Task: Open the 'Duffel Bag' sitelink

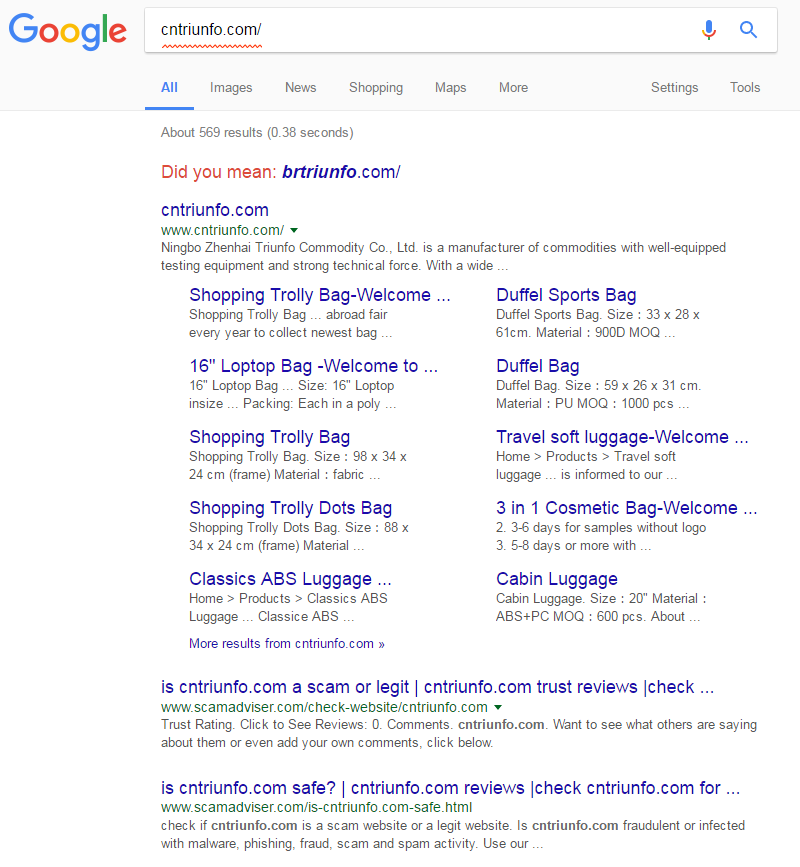Action: (537, 366)
